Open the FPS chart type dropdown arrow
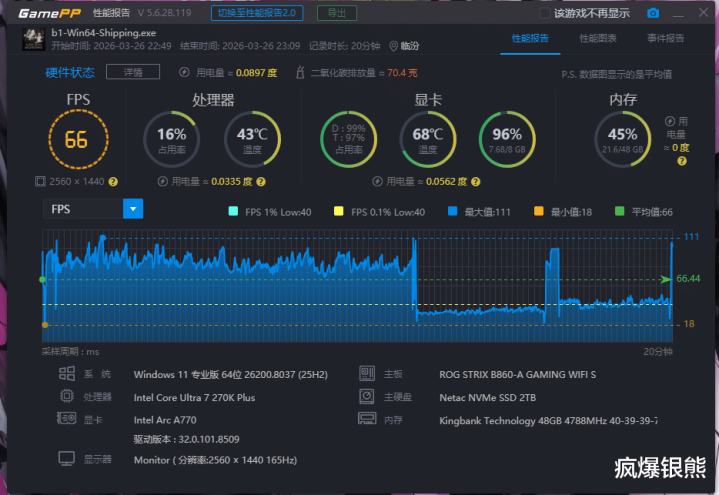The height and width of the screenshot is (495, 719). click(133, 209)
